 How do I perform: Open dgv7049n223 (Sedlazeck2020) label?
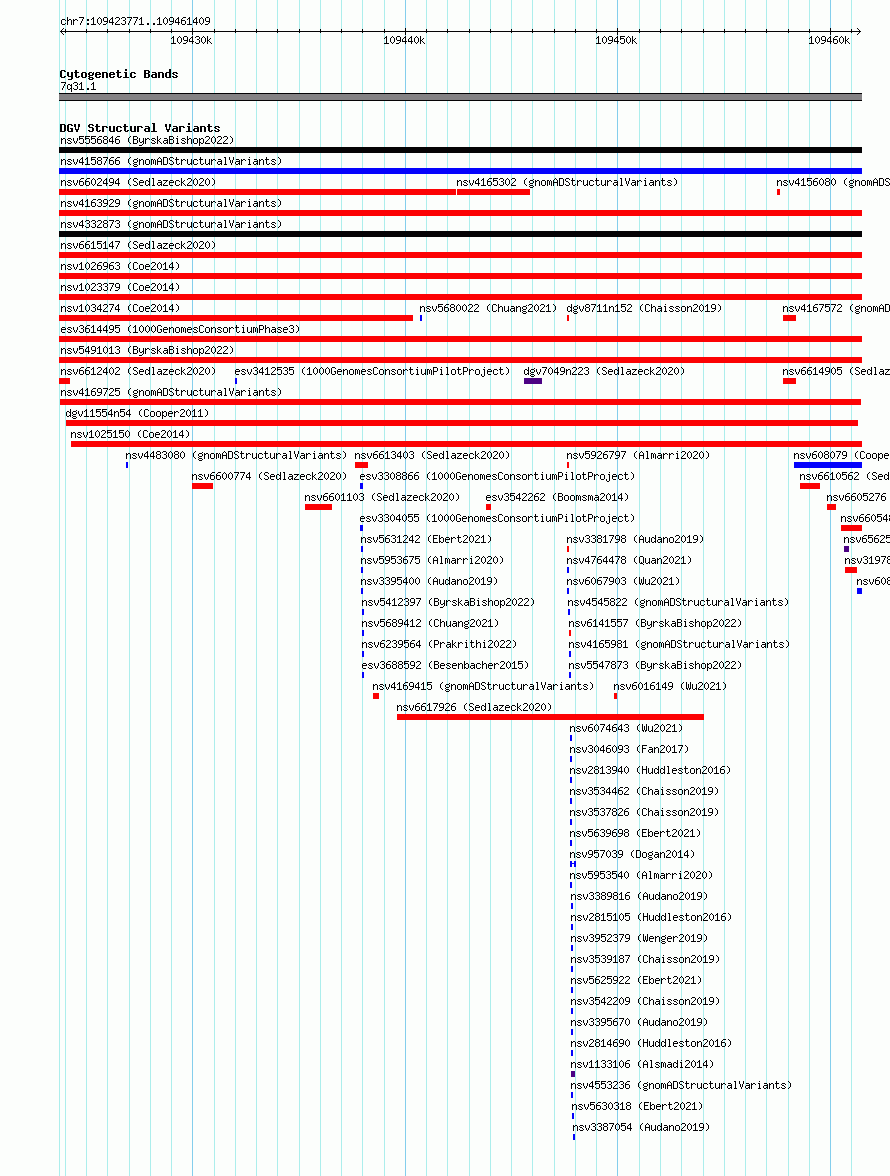(x=604, y=371)
